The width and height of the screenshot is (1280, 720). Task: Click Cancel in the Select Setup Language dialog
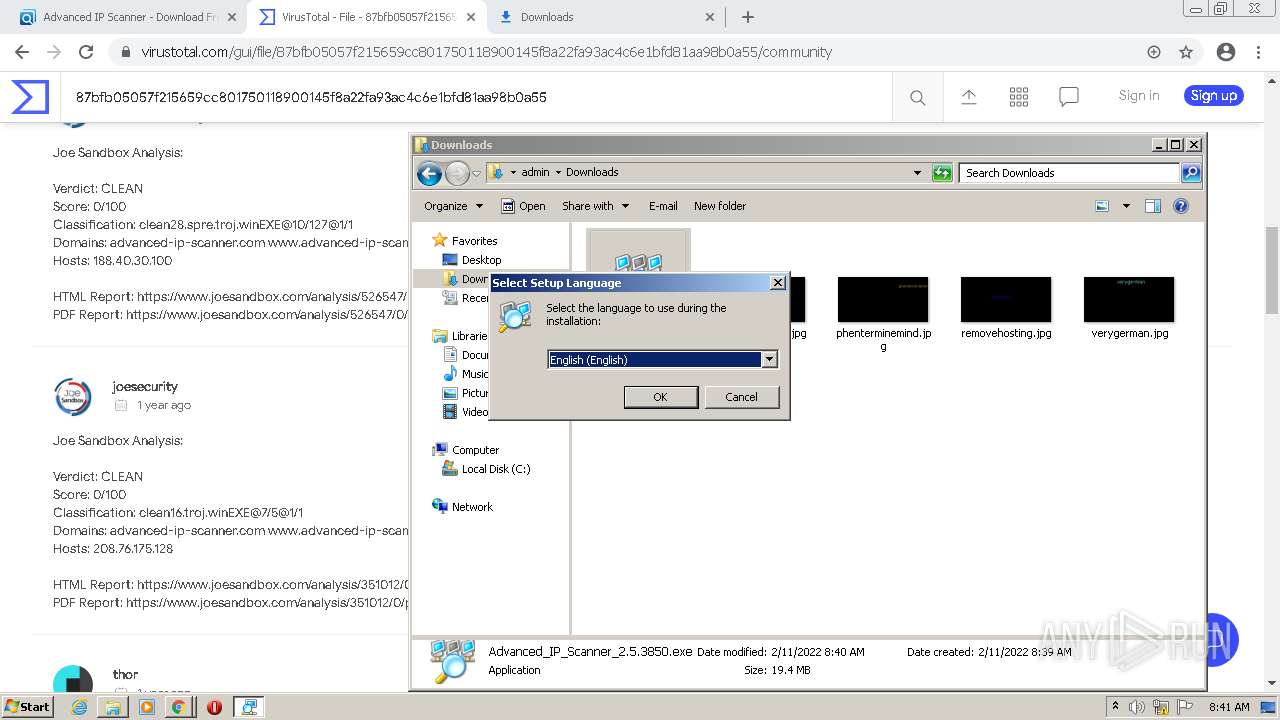(741, 397)
